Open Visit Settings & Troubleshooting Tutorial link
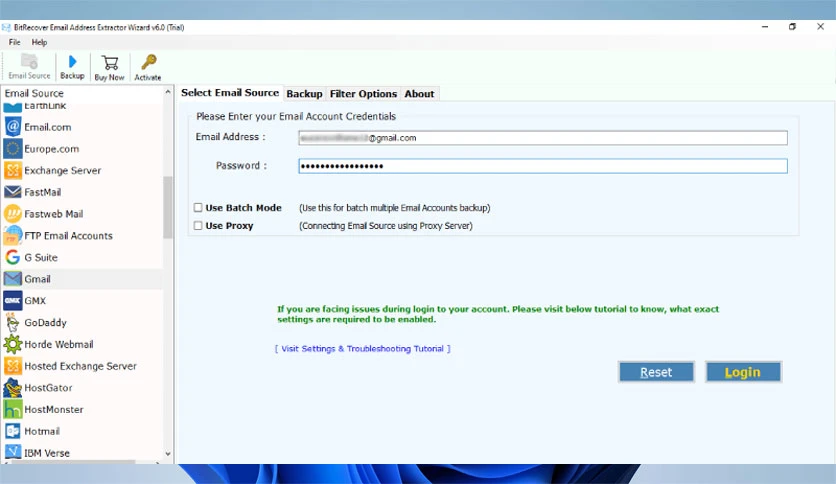Image resolution: width=836 pixels, height=484 pixels. [x=363, y=349]
